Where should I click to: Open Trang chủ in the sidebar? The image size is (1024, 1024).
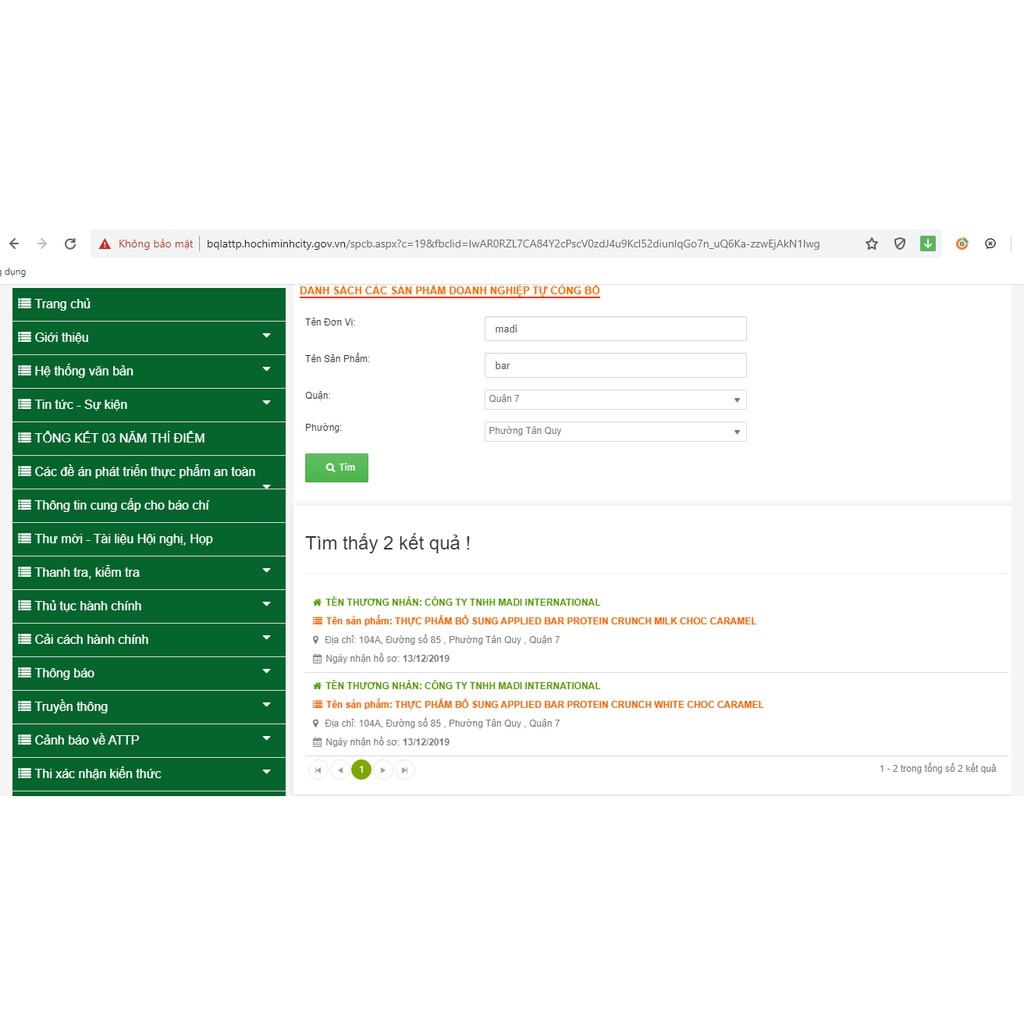click(149, 304)
